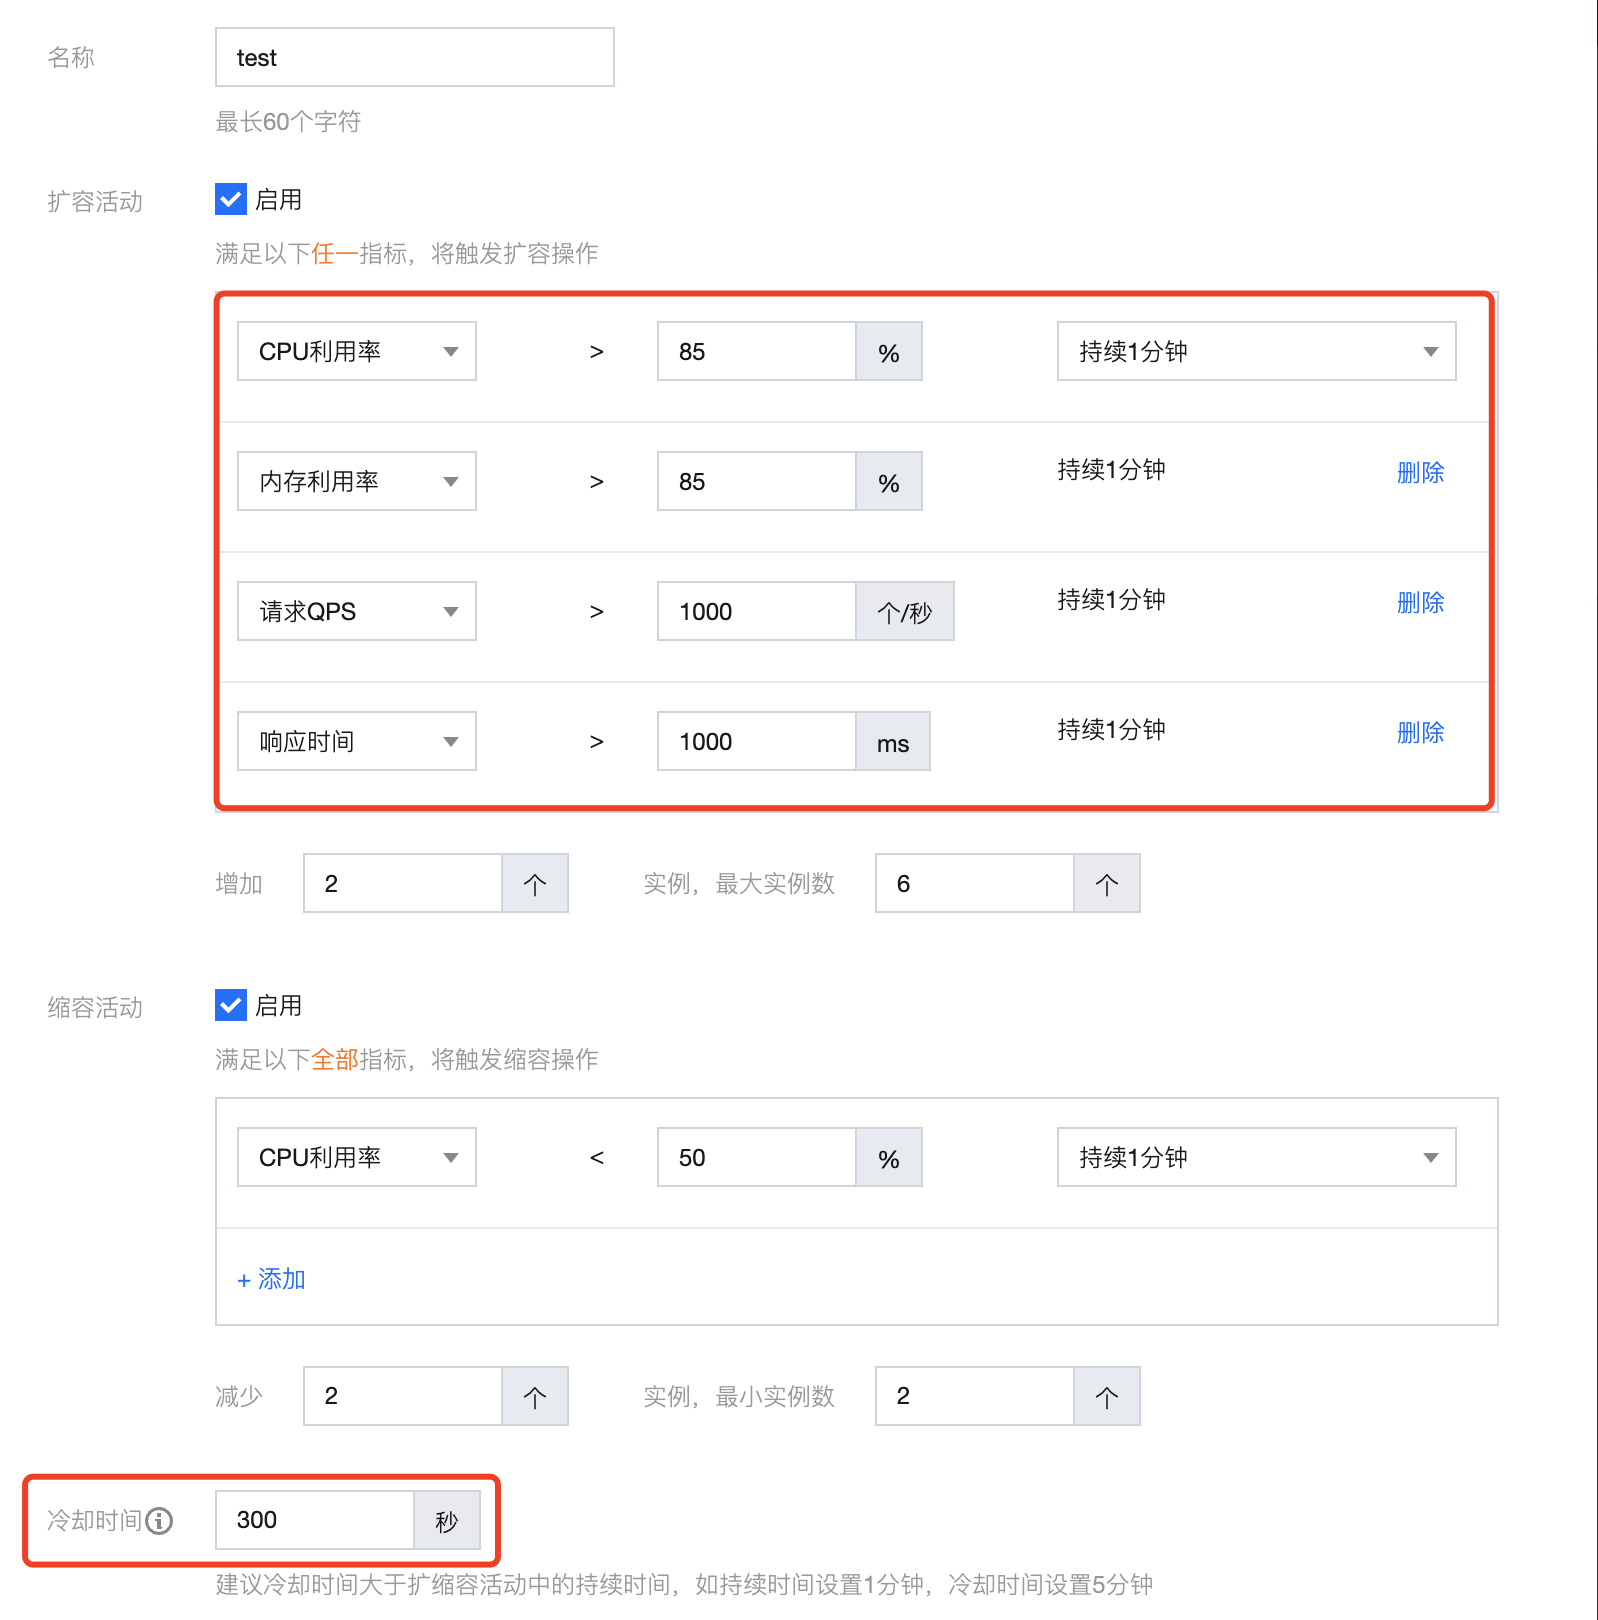Click the name input field containing test

pos(415,57)
